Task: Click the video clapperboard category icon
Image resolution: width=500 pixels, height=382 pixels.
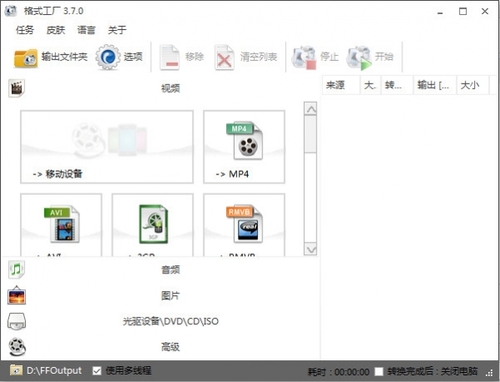Action: point(16,88)
